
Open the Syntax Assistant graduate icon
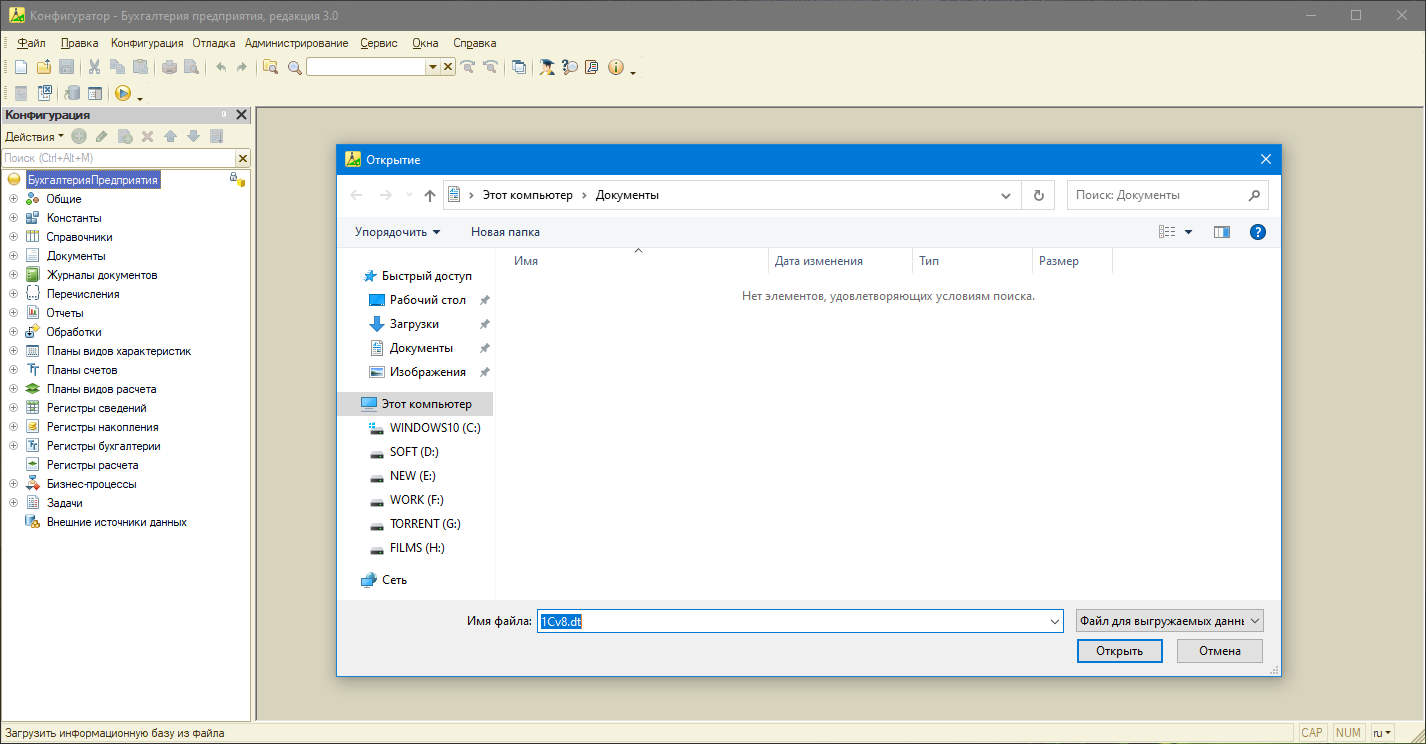[547, 67]
